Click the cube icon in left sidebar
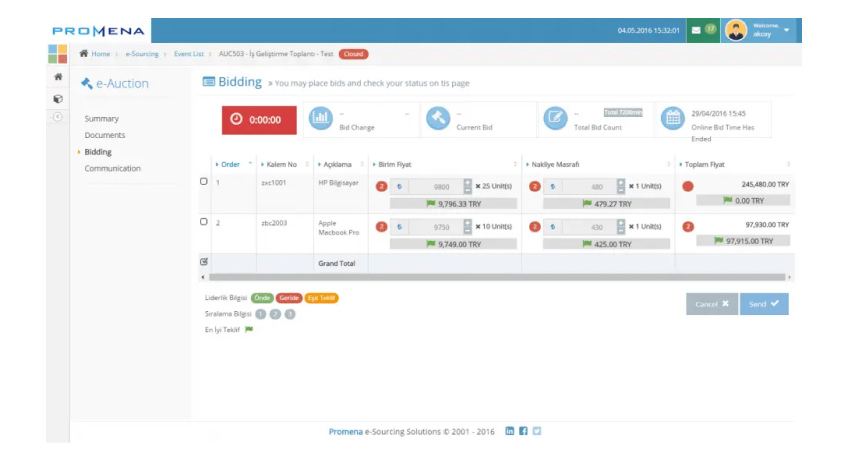847x460 pixels. [58, 98]
